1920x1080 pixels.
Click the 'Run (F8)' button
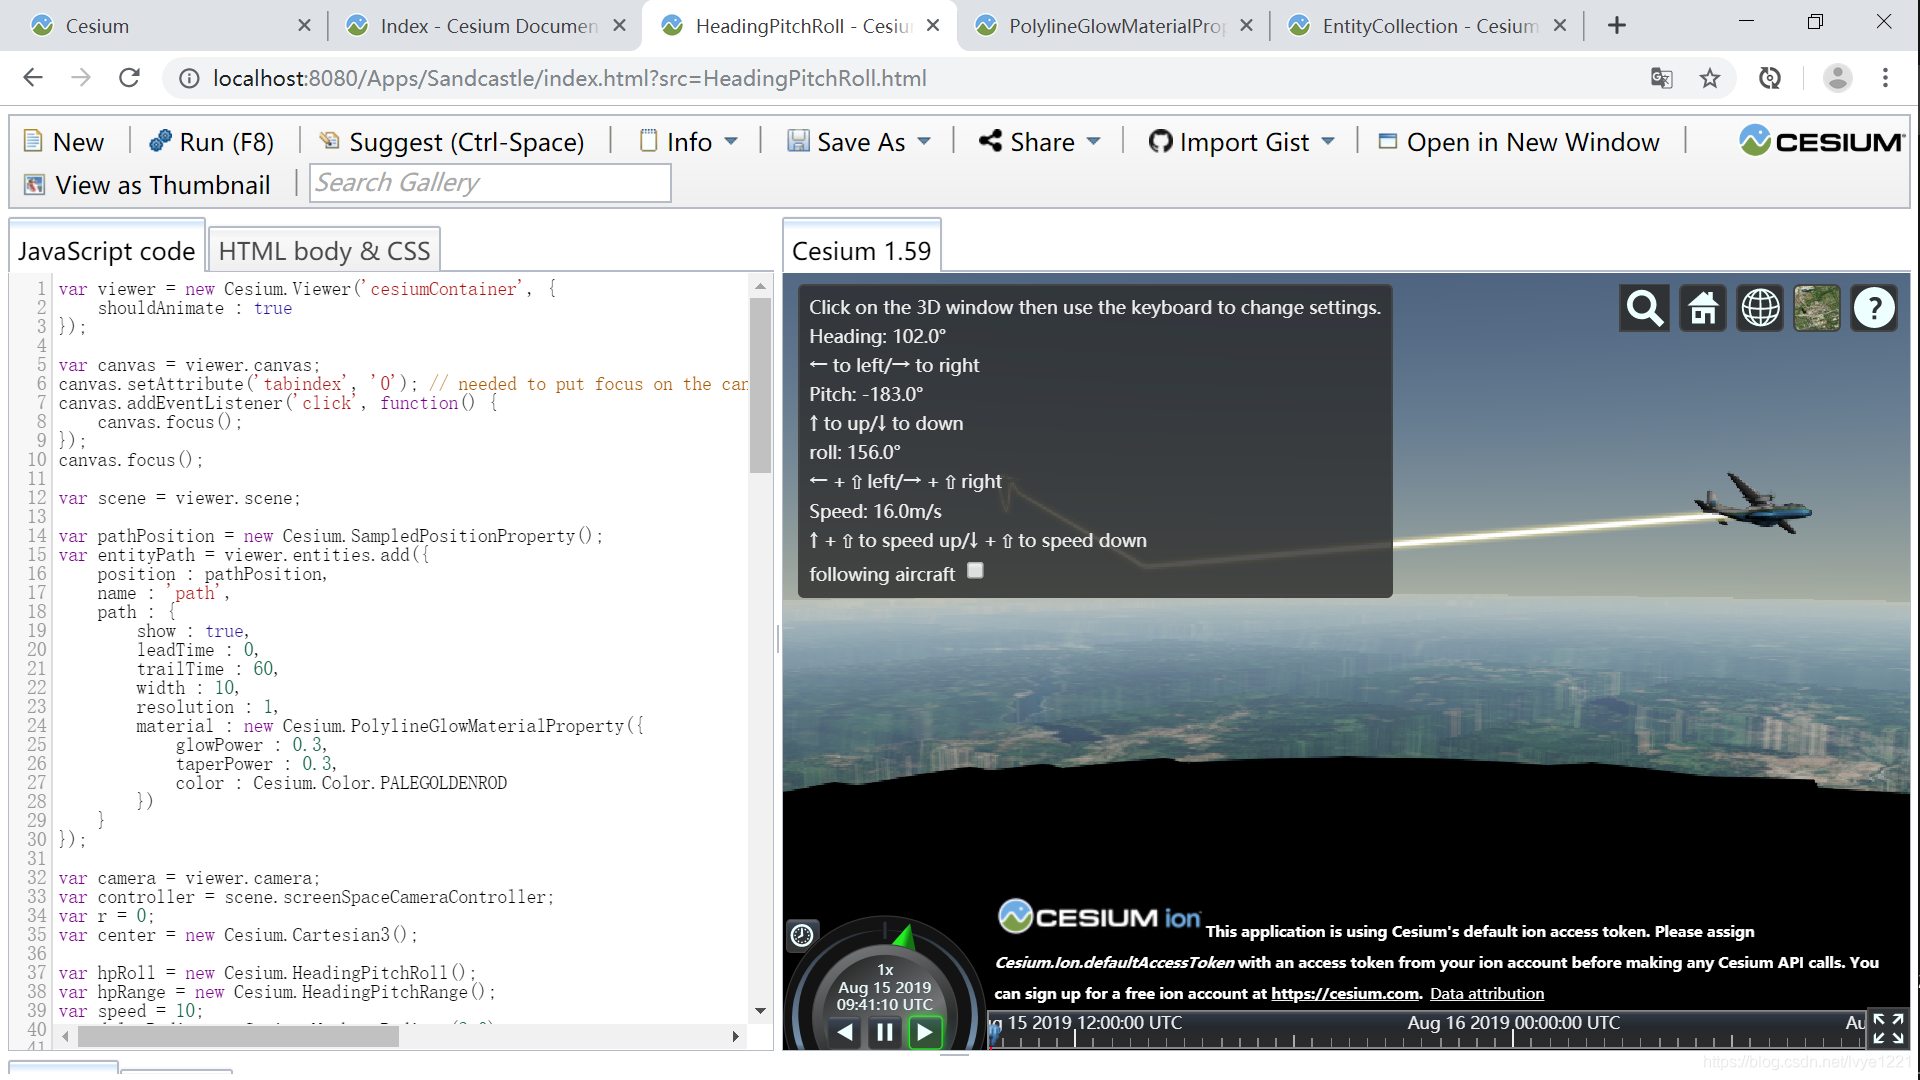coord(211,141)
